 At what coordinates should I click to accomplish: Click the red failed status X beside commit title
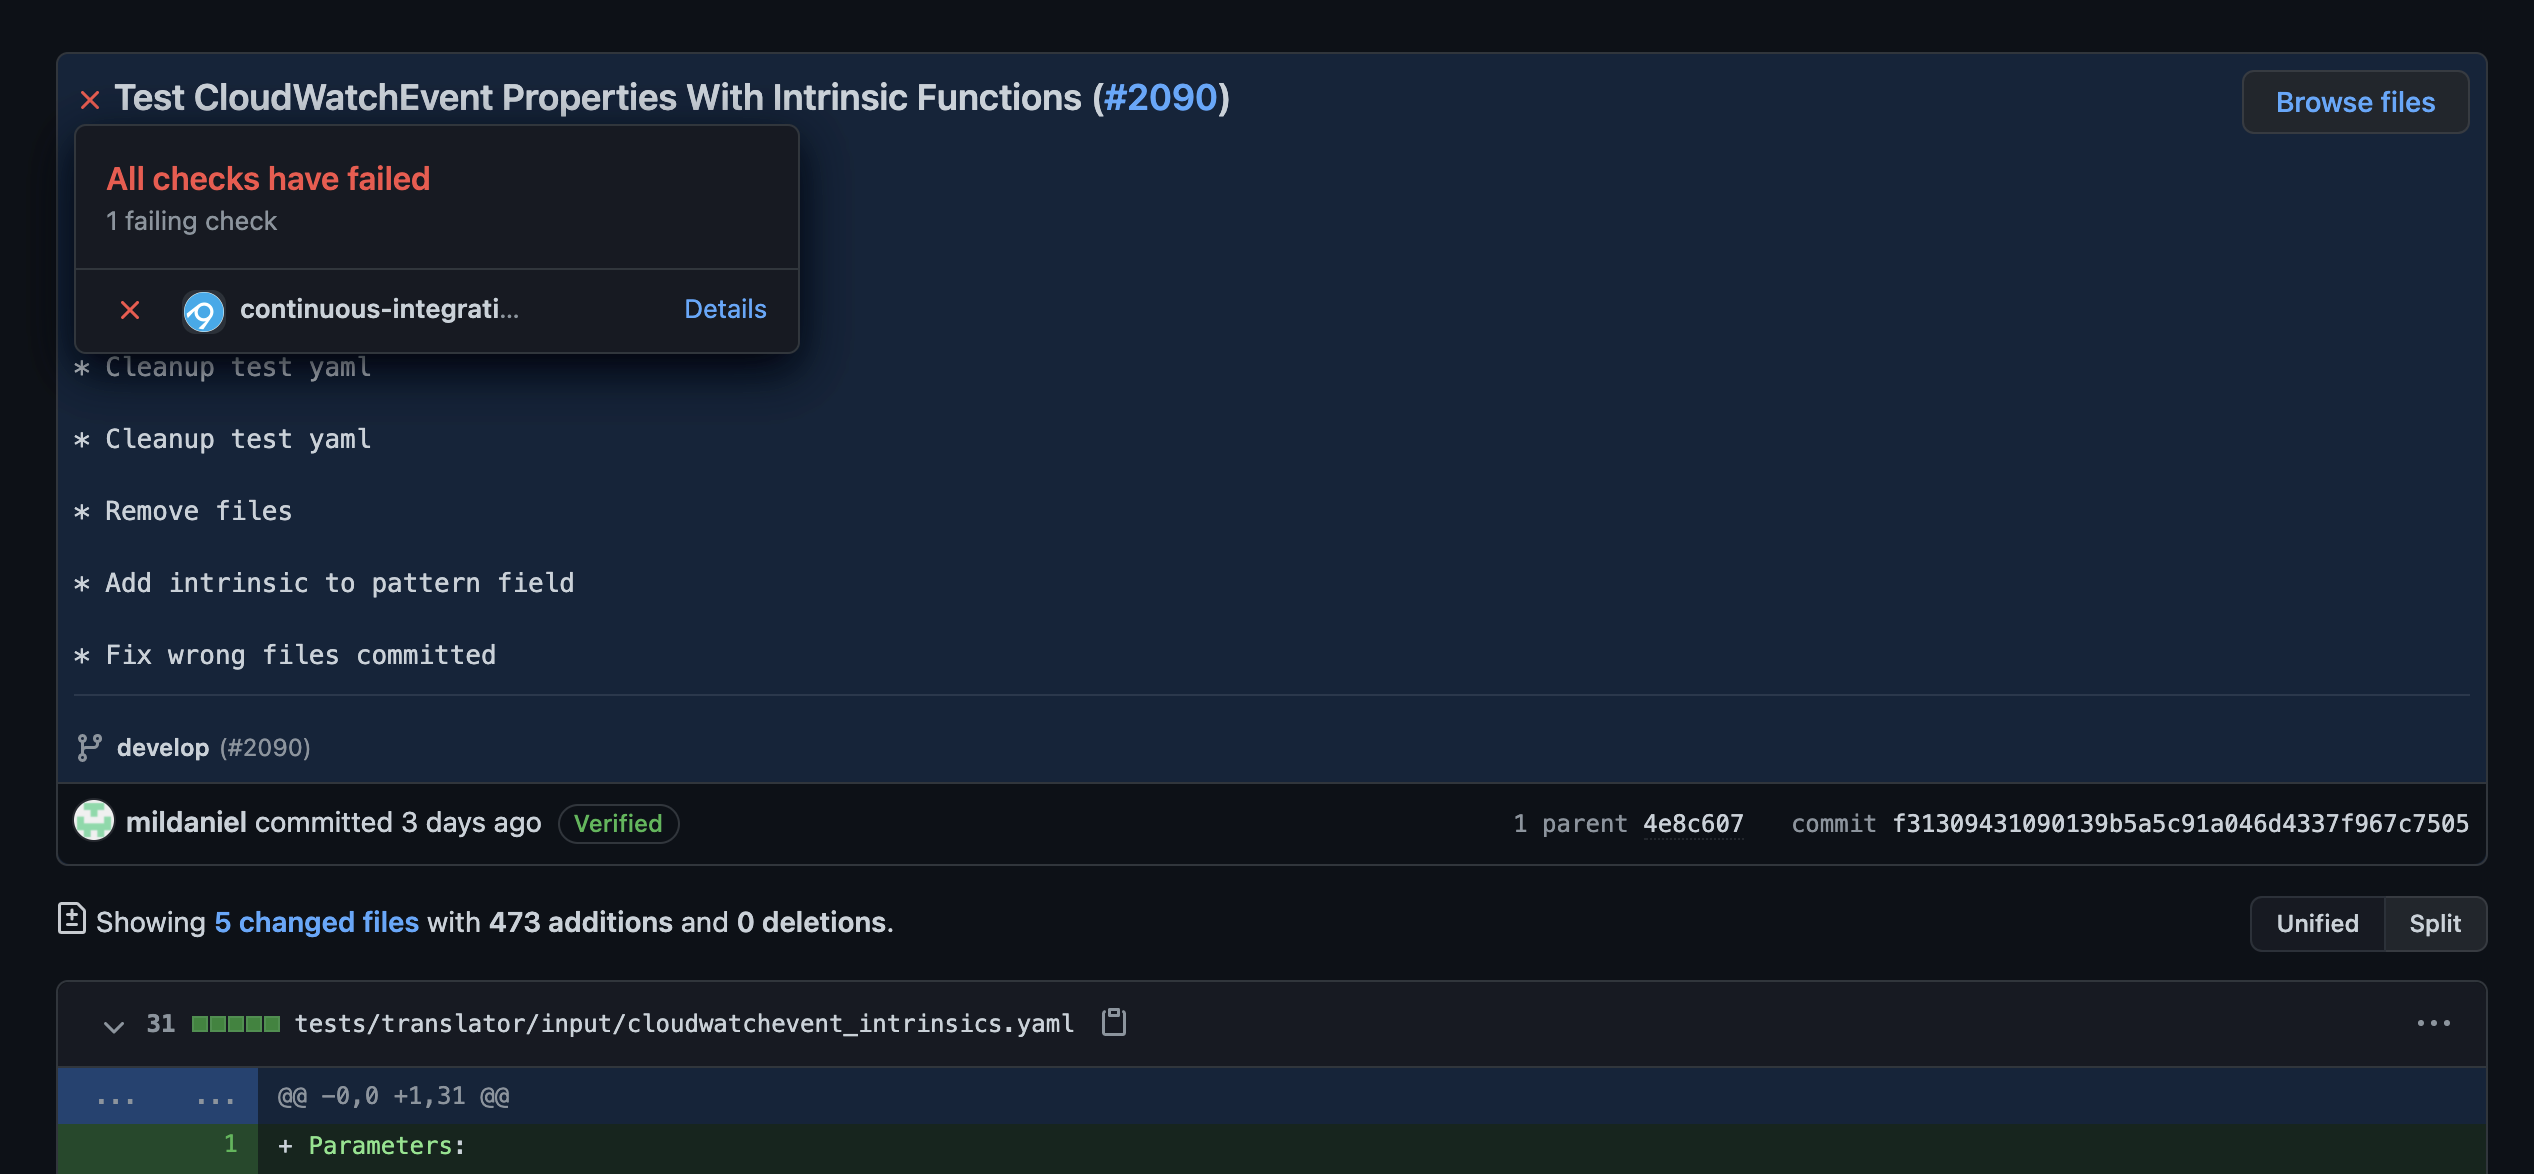point(90,100)
